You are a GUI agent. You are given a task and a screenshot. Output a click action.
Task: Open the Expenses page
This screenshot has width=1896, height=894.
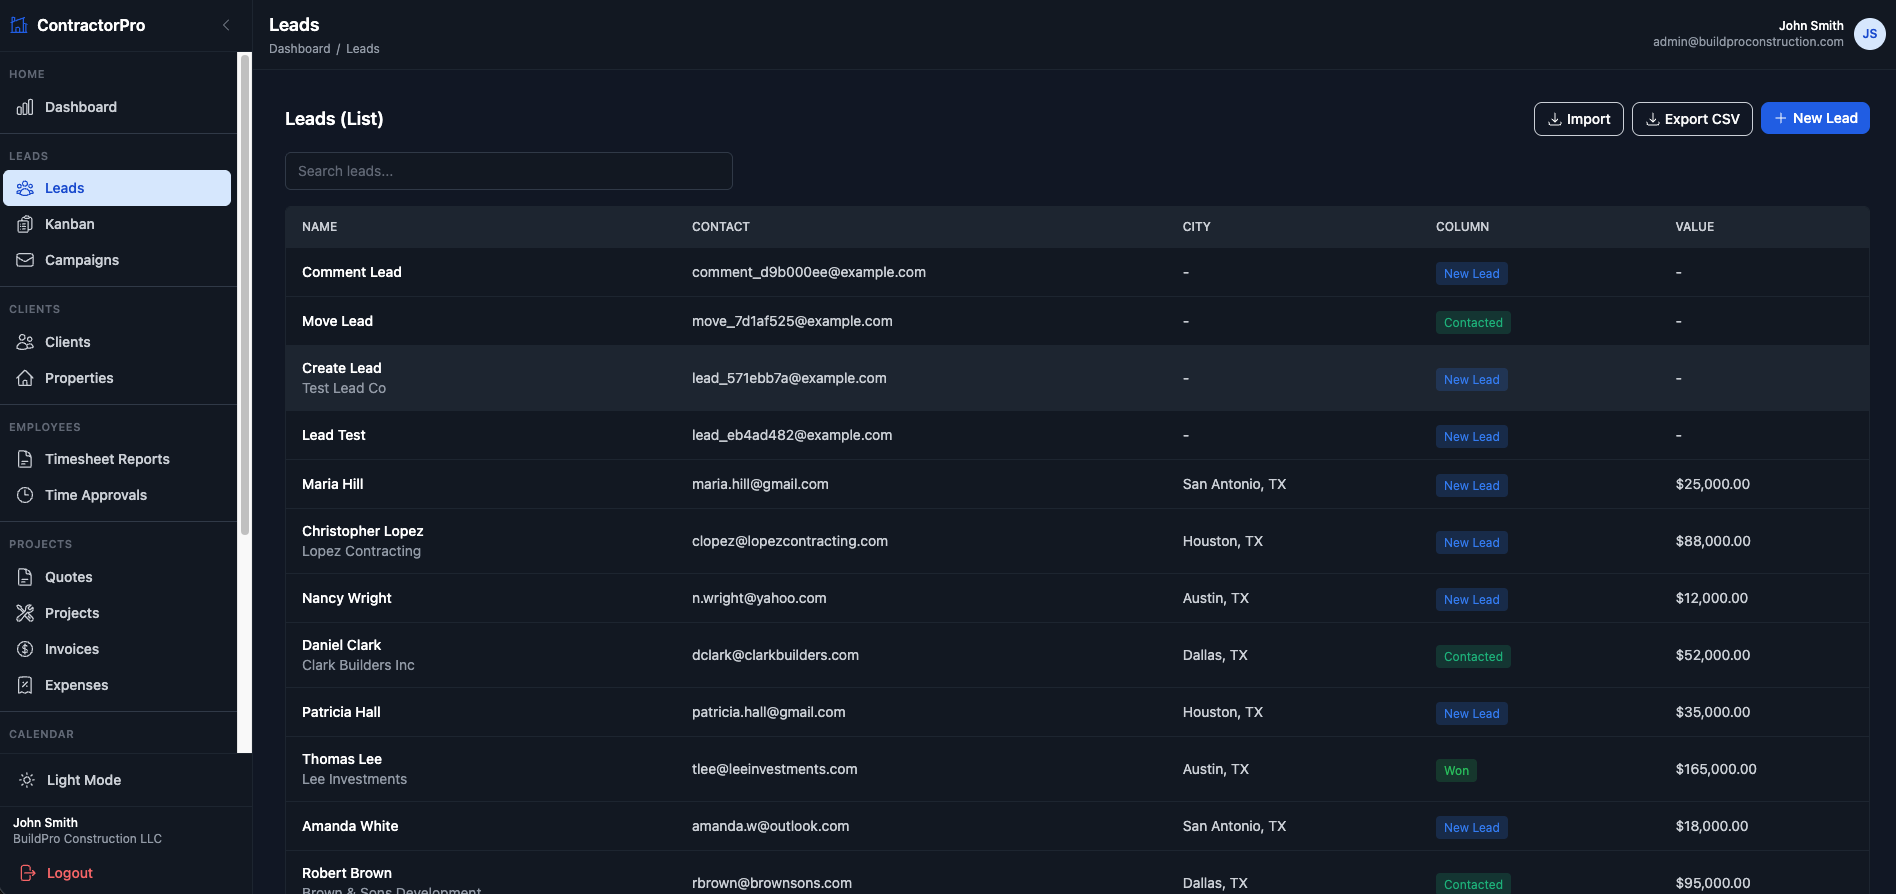tap(117, 685)
